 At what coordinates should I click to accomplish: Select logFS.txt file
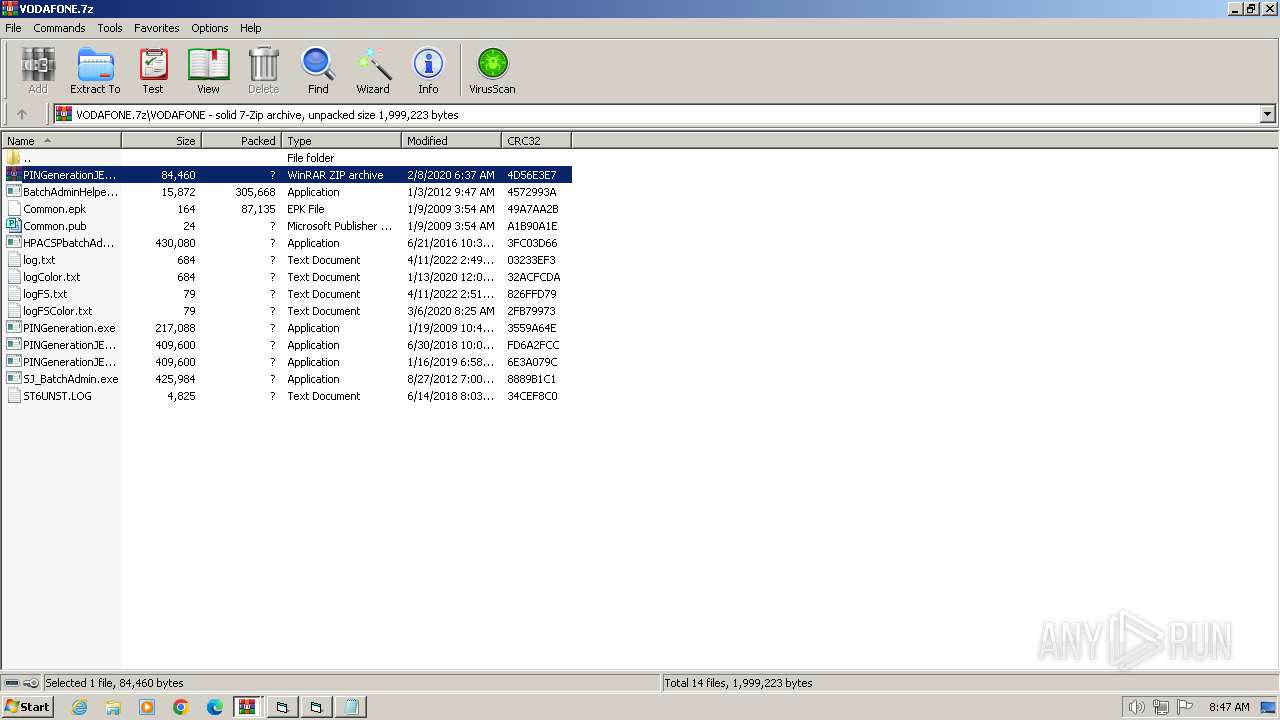(287, 294)
